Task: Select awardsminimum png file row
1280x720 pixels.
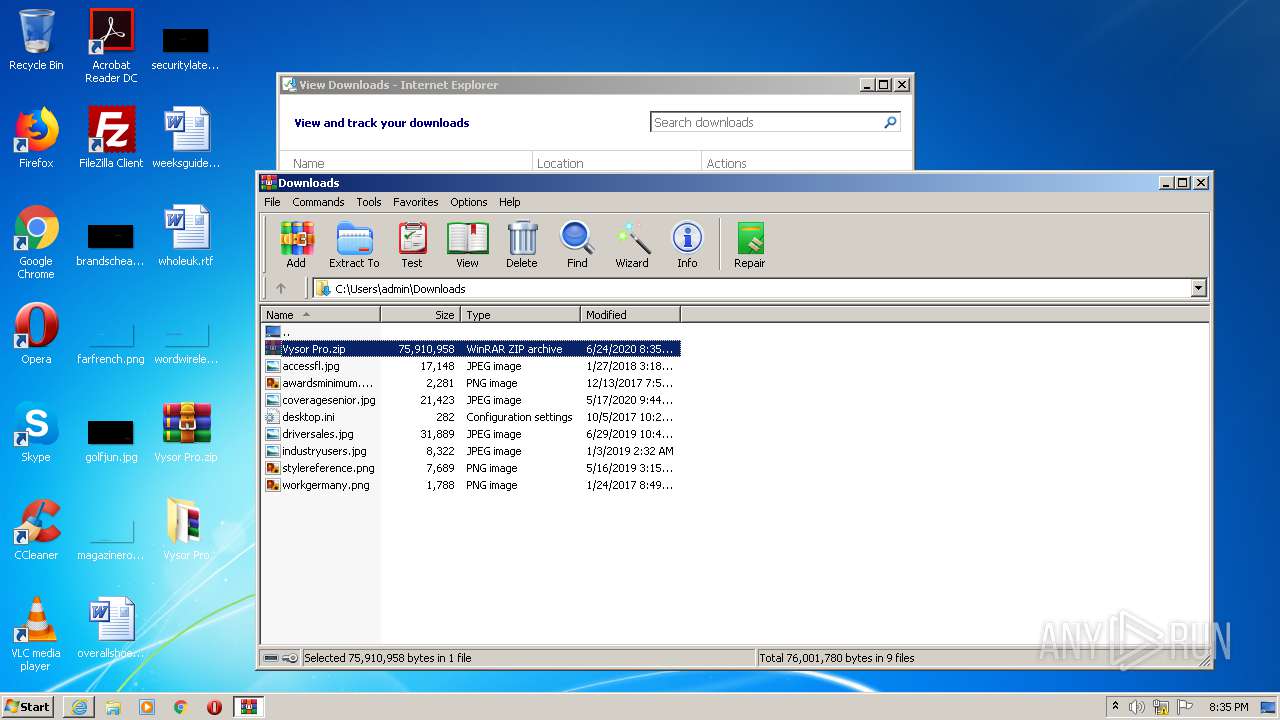Action: pyautogui.click(x=471, y=383)
